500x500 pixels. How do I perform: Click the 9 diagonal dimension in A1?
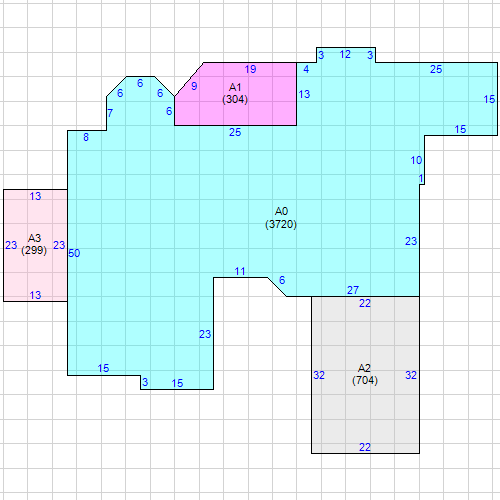(x=194, y=86)
